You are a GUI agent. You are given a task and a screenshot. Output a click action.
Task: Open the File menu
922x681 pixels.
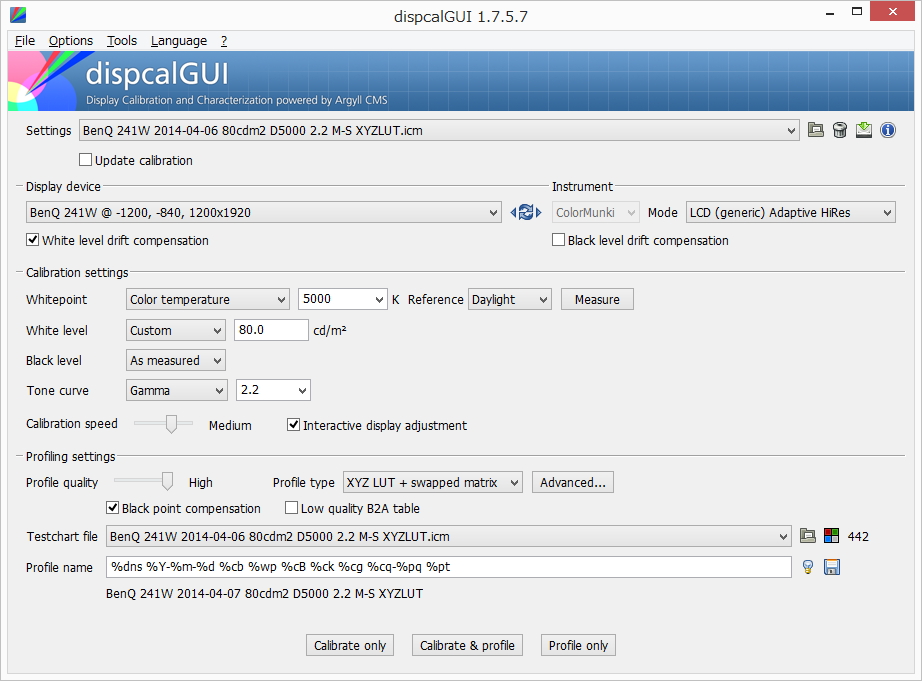[25, 41]
